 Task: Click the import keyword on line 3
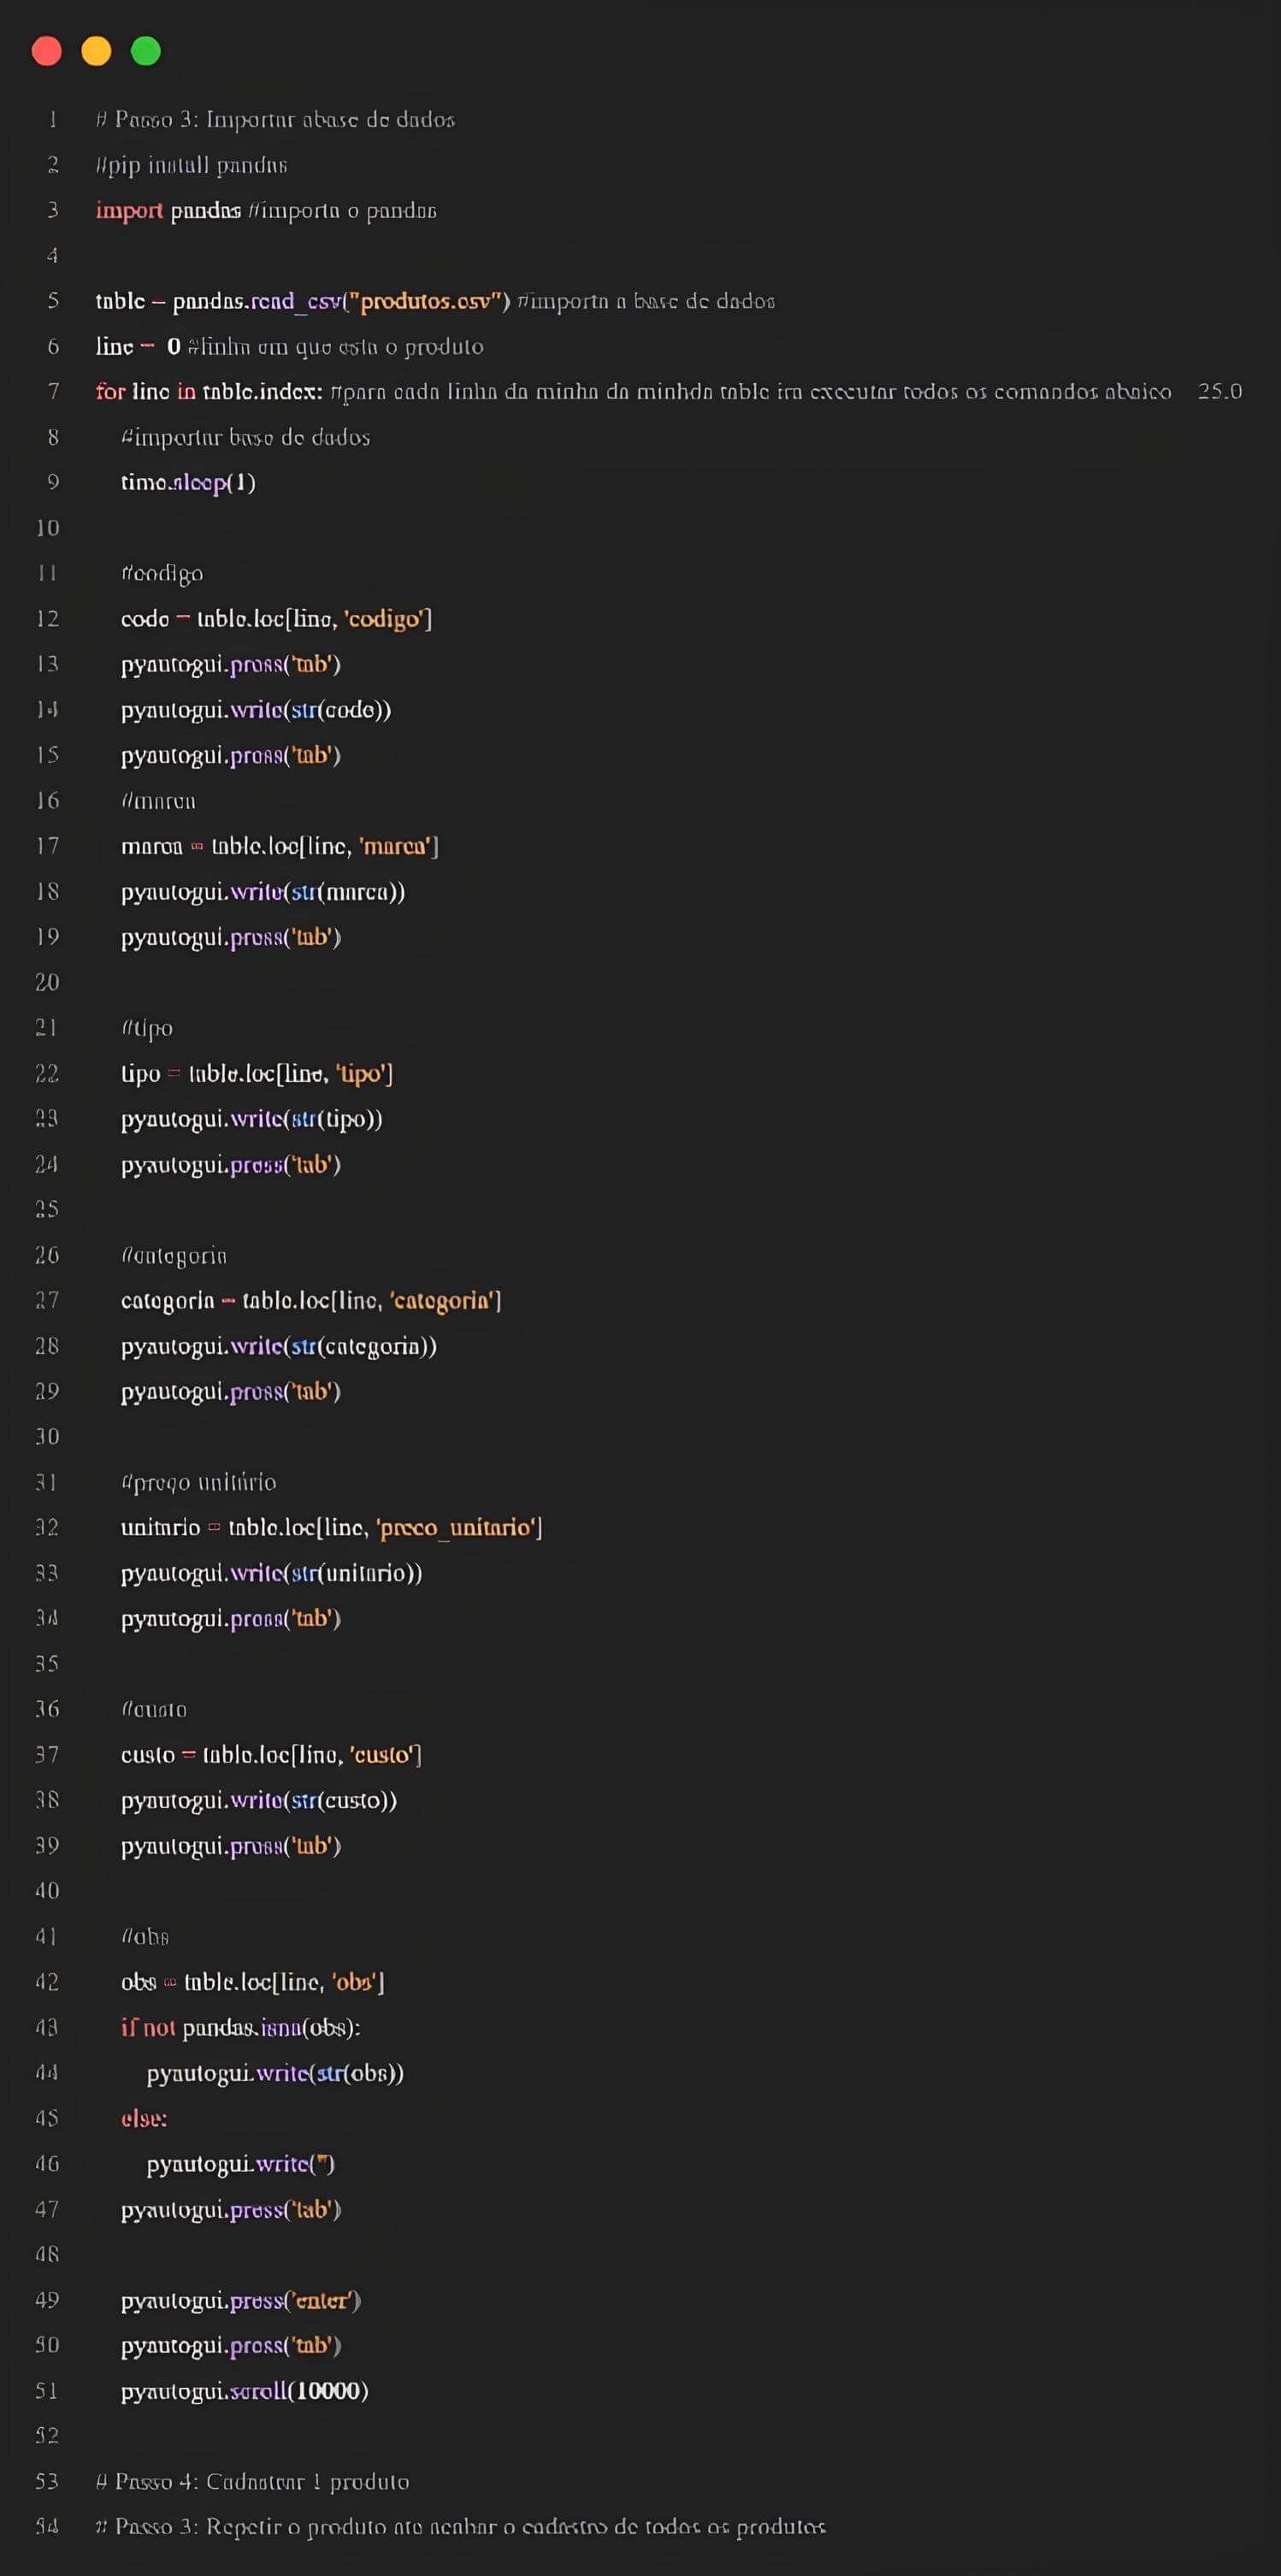click(129, 210)
